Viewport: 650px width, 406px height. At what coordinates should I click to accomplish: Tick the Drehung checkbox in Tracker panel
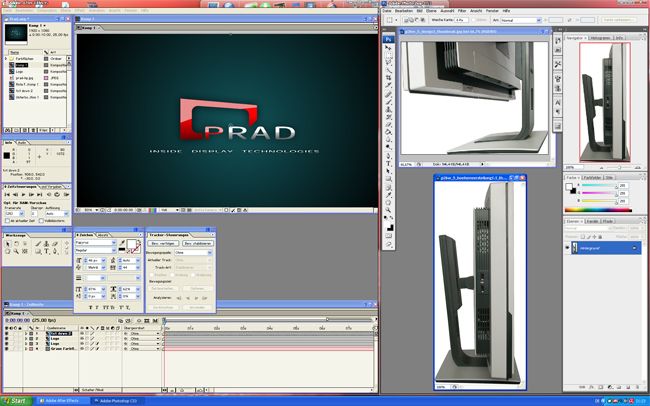pyautogui.click(x=172, y=275)
